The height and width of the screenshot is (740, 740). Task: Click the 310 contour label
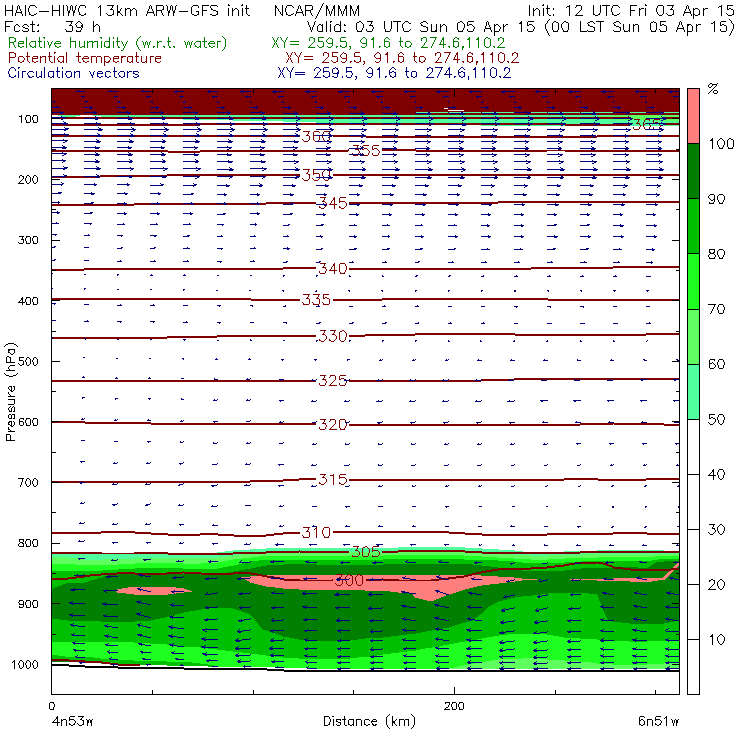(x=316, y=533)
